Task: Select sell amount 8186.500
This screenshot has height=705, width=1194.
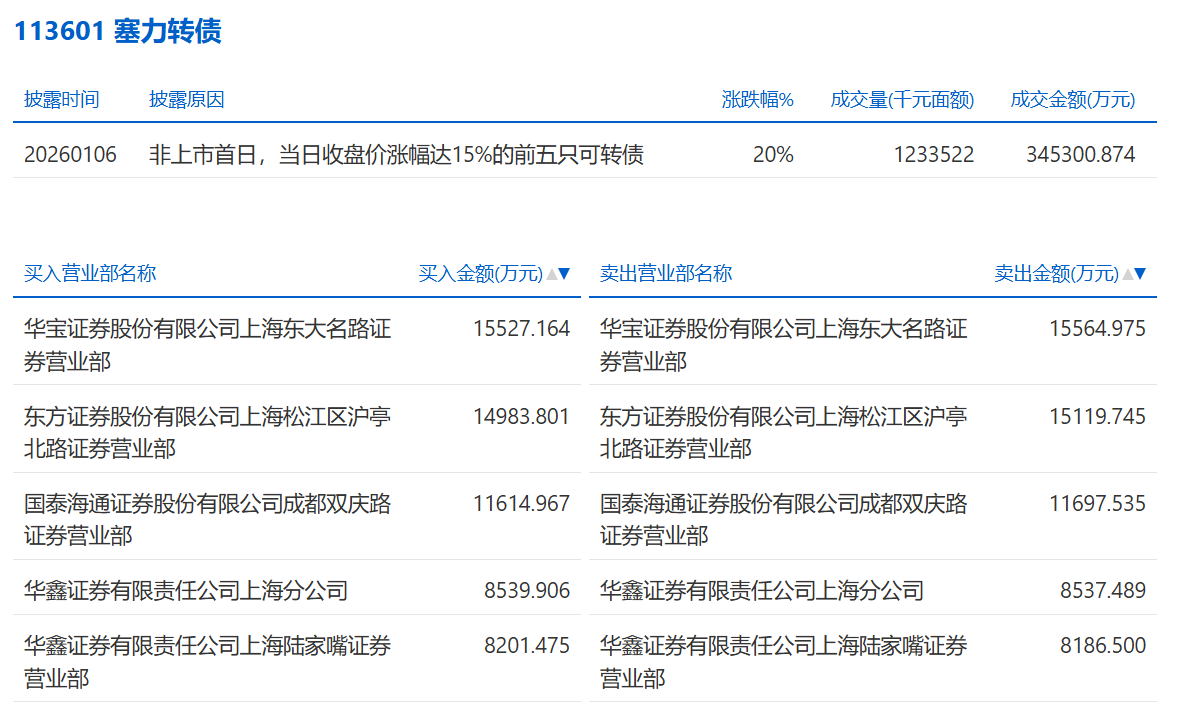Action: [1103, 646]
